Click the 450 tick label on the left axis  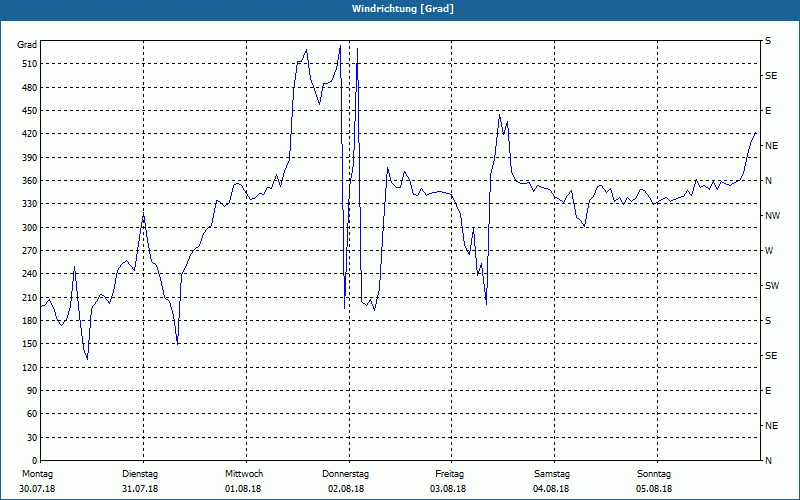[29, 111]
